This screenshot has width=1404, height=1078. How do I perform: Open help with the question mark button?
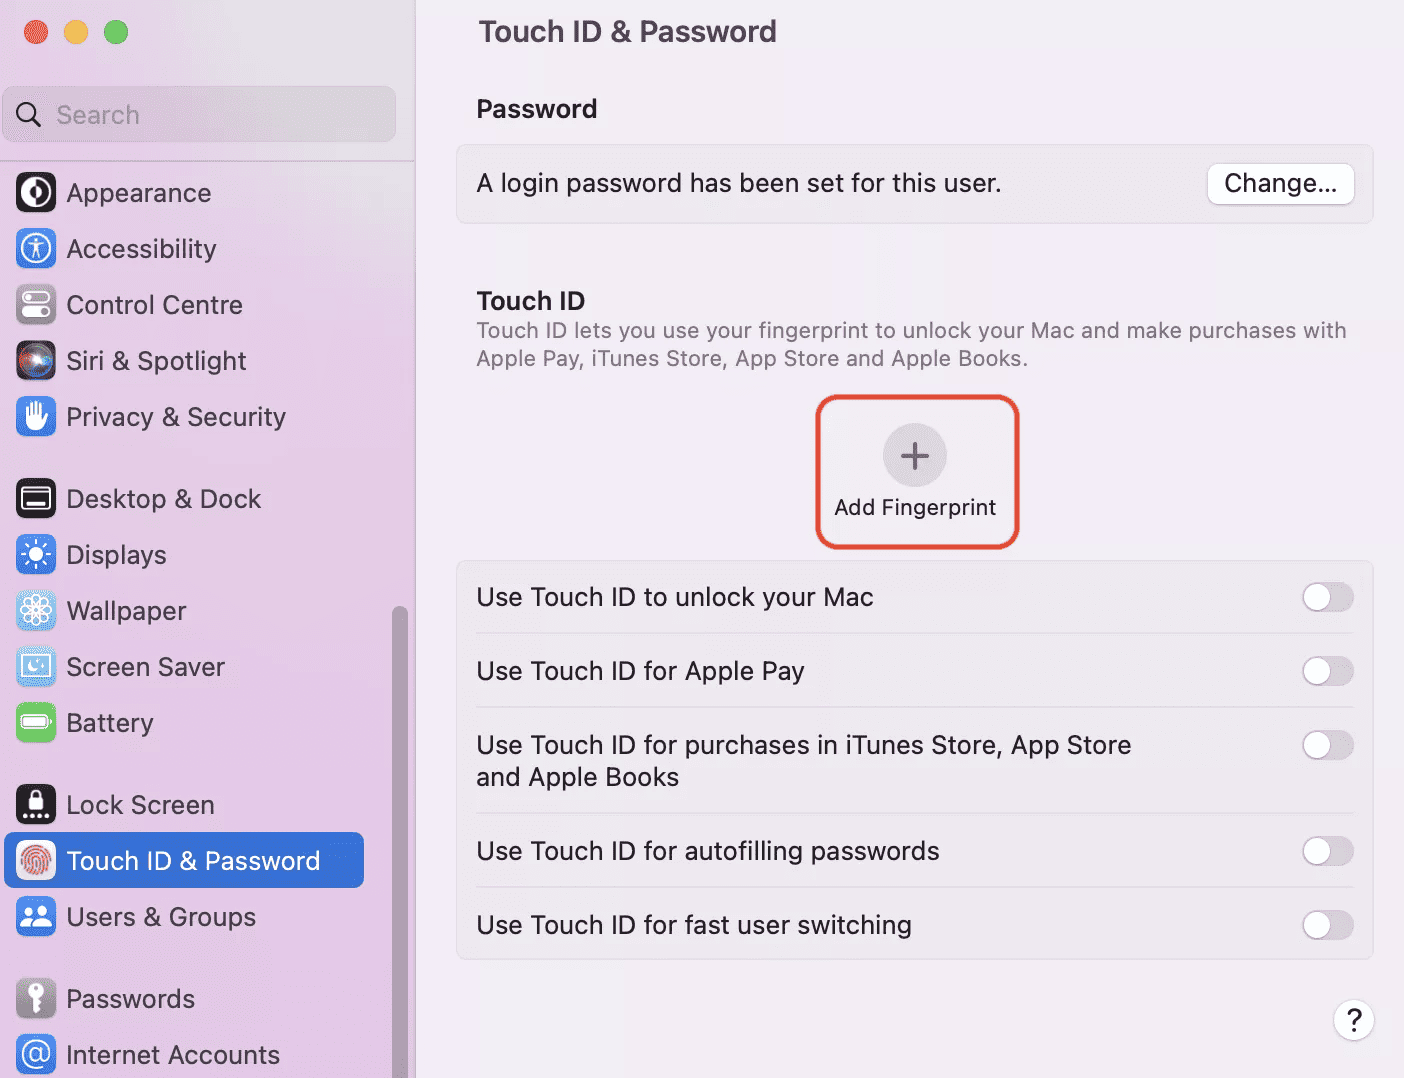click(x=1353, y=1020)
